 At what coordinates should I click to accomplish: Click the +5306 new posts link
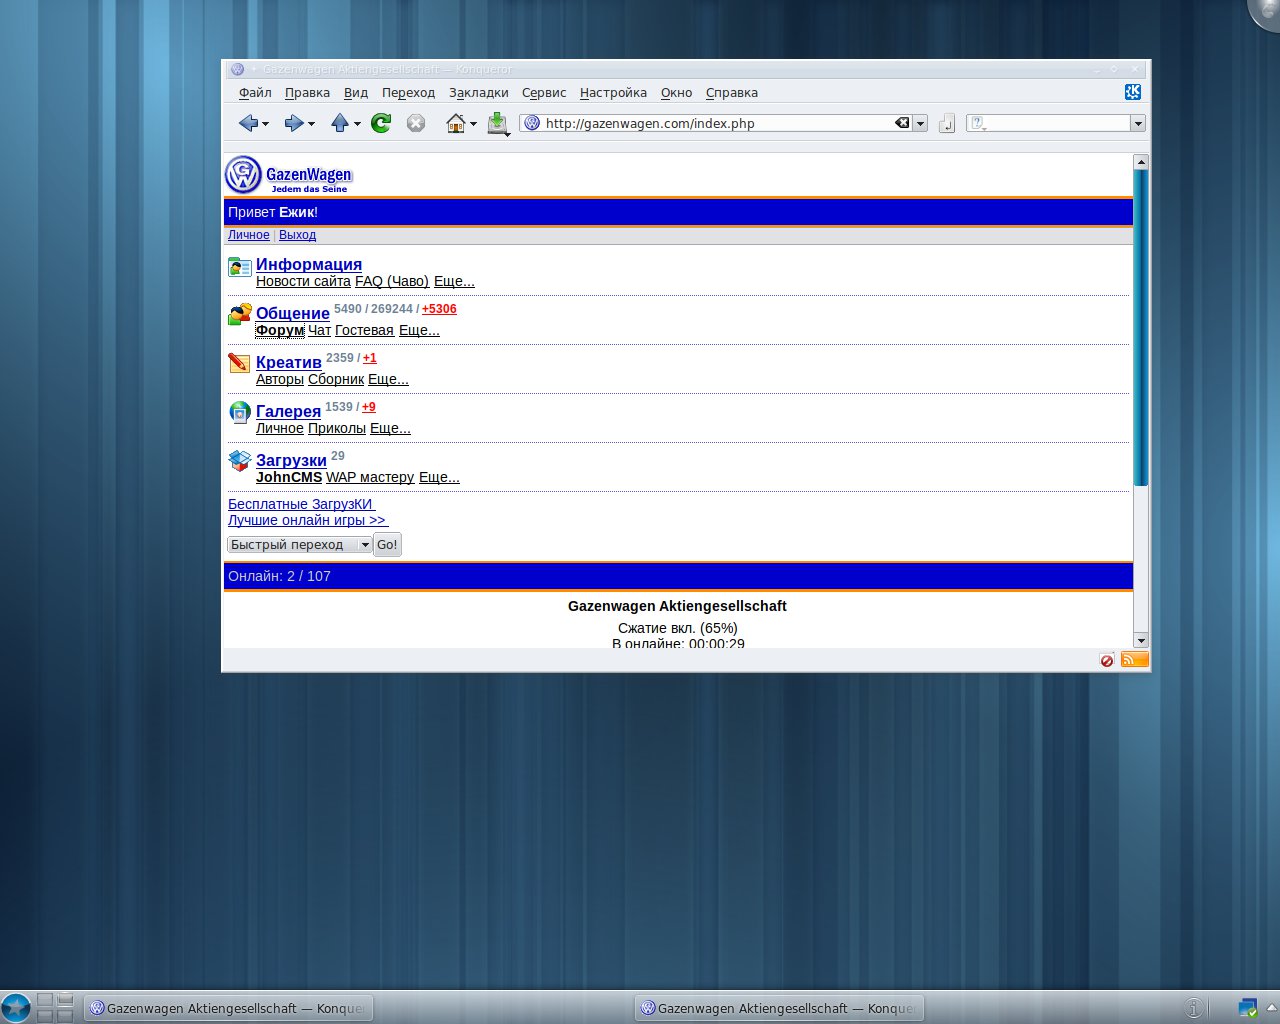point(439,309)
